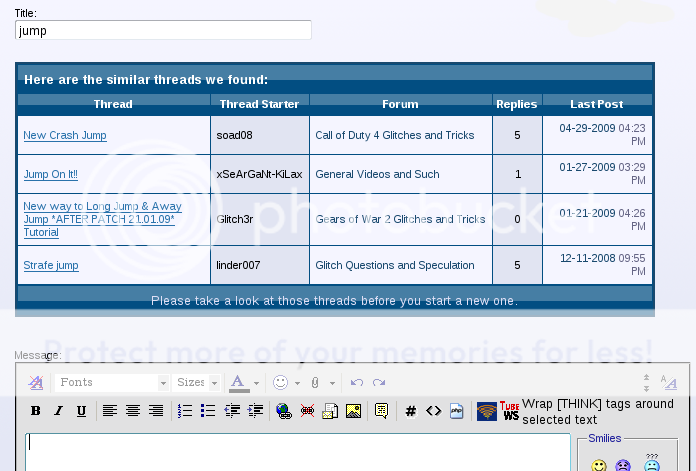
Task: Click Call of Duty 4 Glitches and Tricks
Action: click(x=395, y=135)
